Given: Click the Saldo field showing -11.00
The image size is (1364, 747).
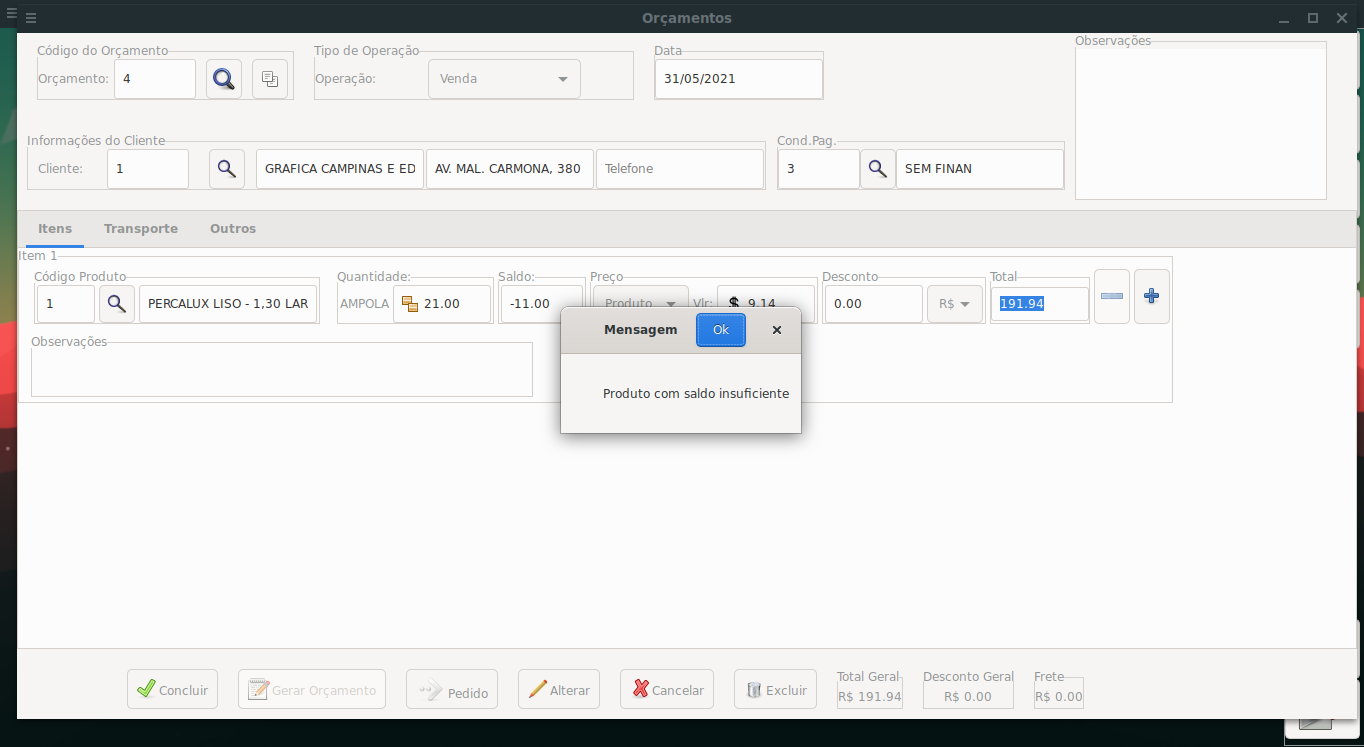Looking at the screenshot, I should tap(542, 304).
